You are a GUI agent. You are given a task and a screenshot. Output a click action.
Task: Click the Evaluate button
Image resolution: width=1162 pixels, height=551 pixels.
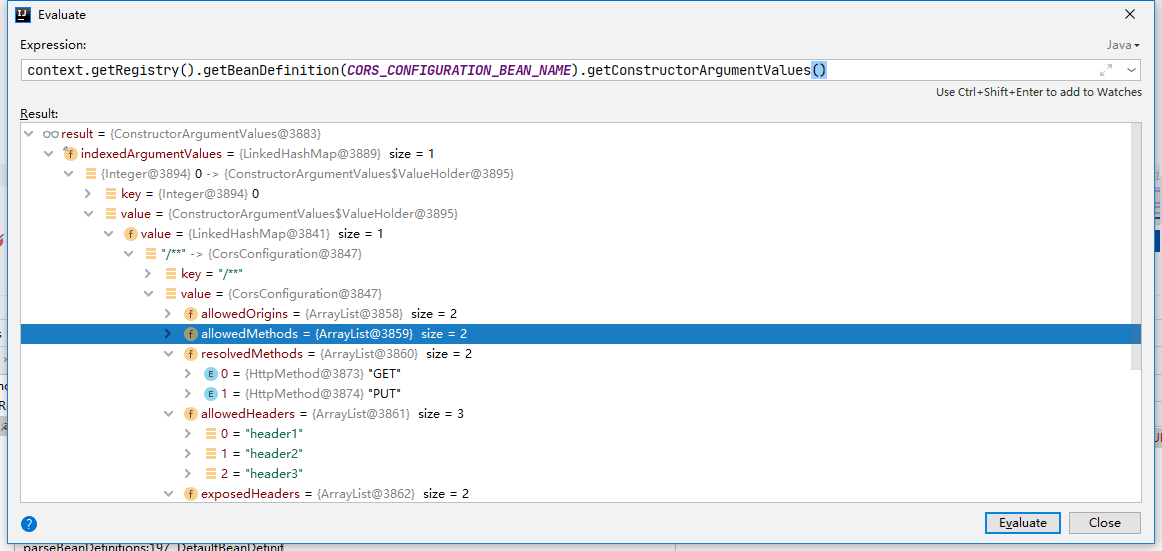1023,522
